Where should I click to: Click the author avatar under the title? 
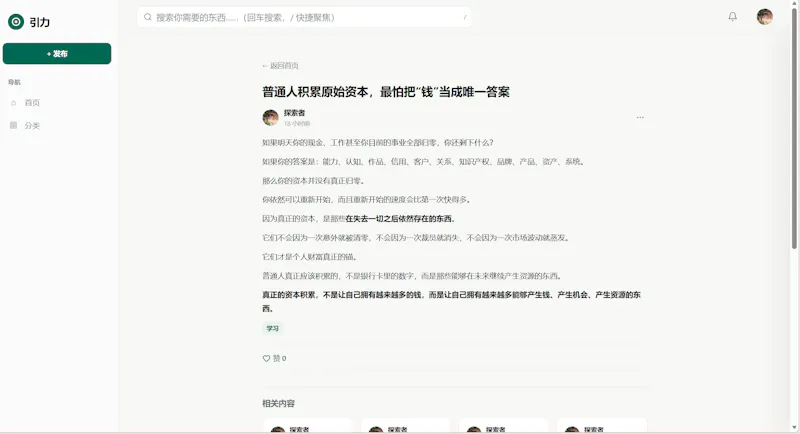coord(270,117)
